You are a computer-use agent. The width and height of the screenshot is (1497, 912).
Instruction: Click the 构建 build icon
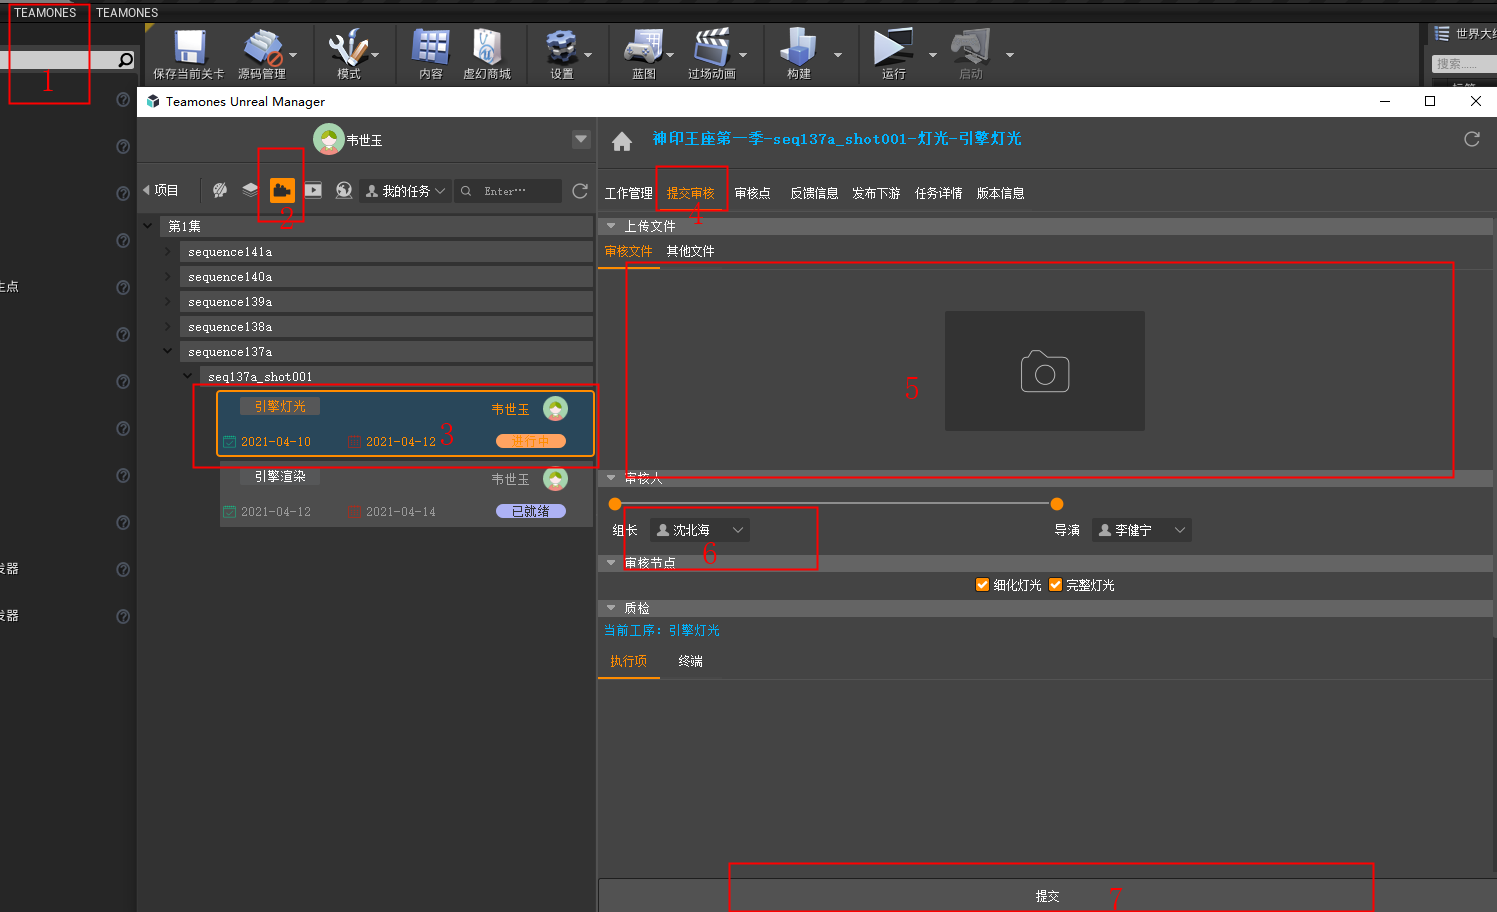[x=798, y=48]
